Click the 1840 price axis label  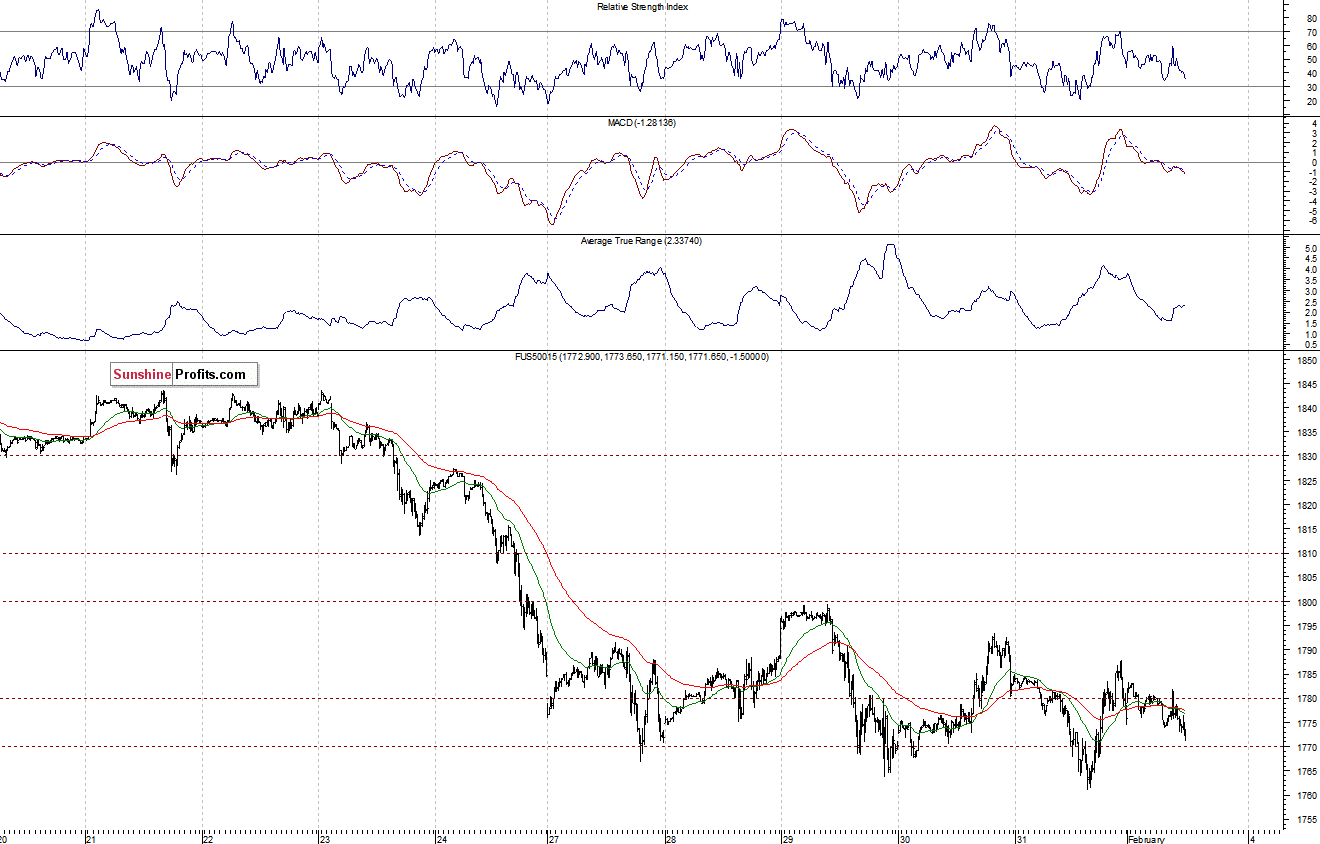point(1306,408)
